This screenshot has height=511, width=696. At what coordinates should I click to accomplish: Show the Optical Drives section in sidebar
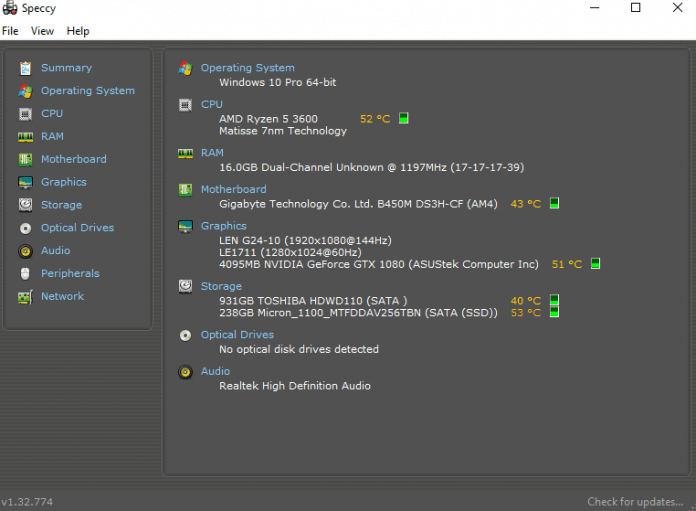pos(78,228)
